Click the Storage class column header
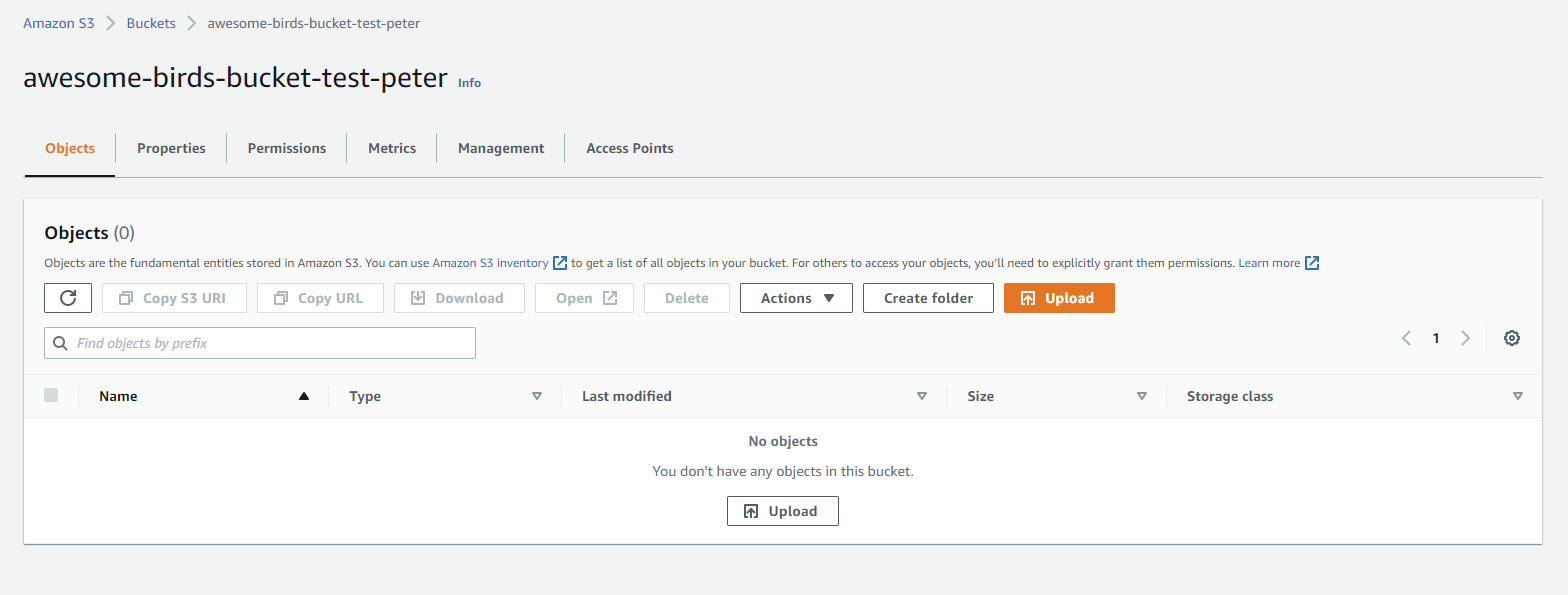This screenshot has height=595, width=1568. pyautogui.click(x=1230, y=396)
